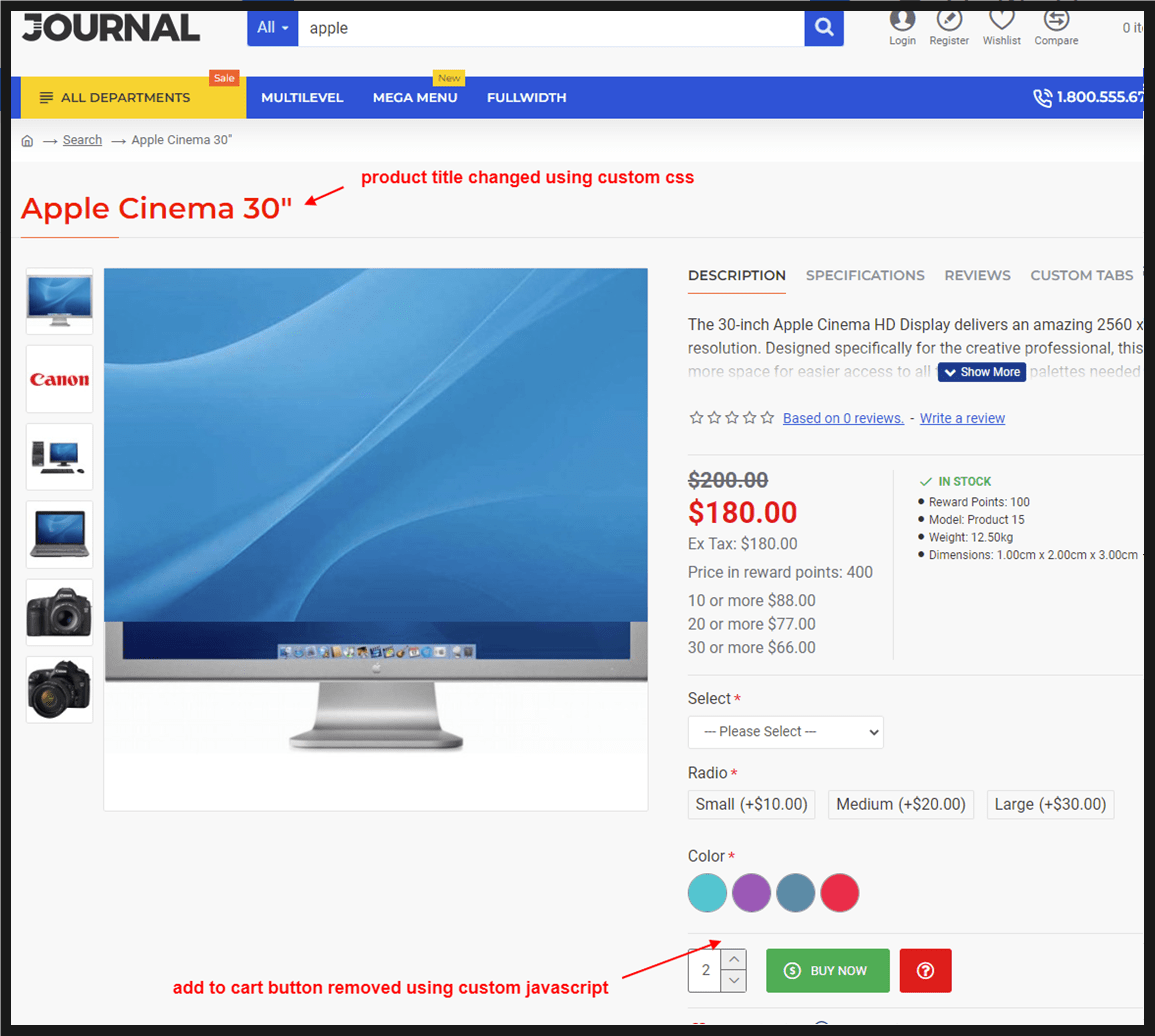1155x1036 pixels.
Task: Increase quantity with the up arrow
Action: click(734, 959)
